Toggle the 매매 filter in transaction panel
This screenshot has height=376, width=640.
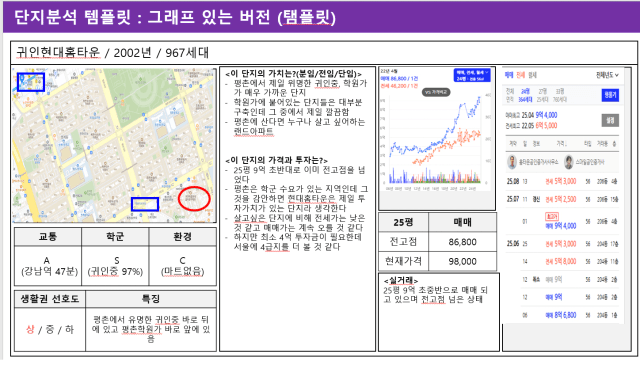click(509, 75)
